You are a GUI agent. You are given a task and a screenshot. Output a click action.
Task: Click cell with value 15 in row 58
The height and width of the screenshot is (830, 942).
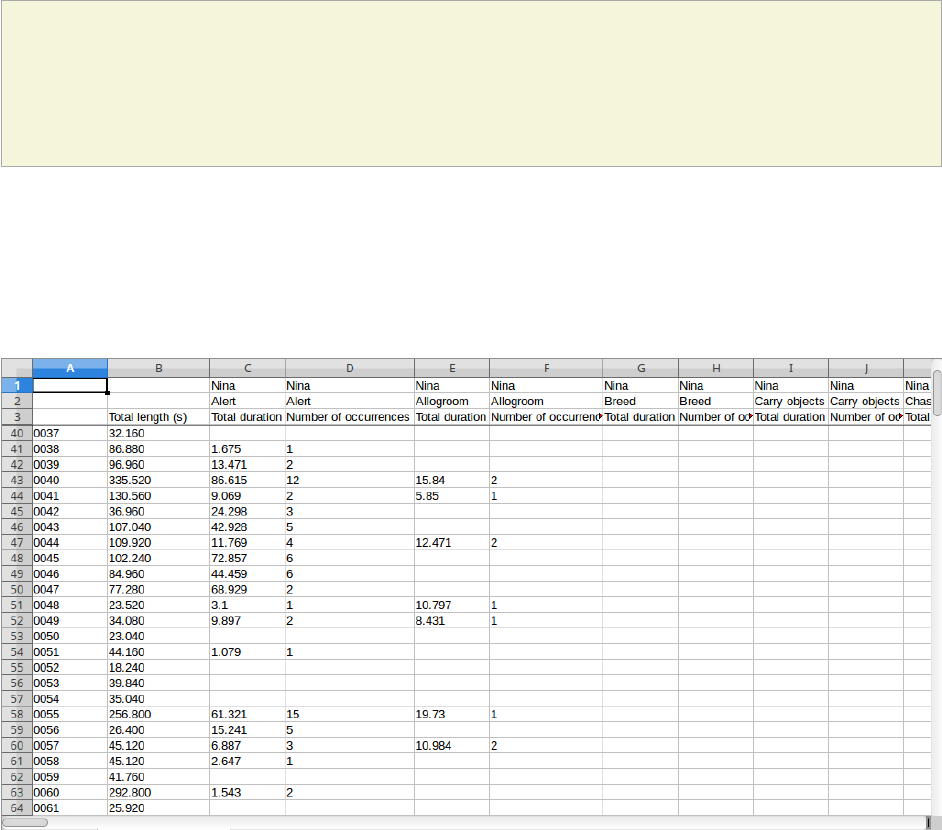click(x=350, y=714)
